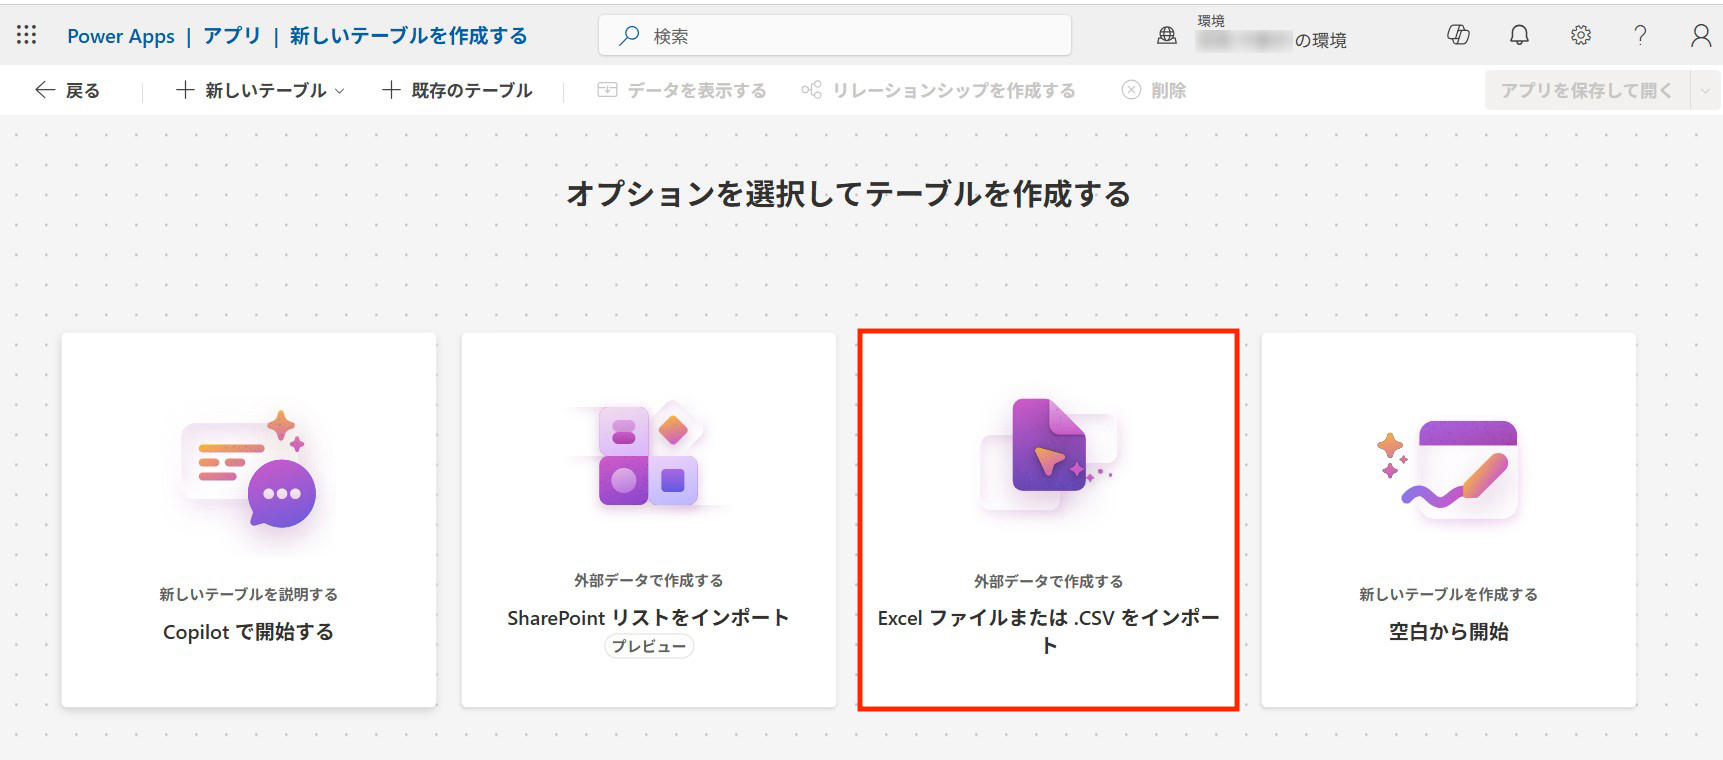
Task: Select the Copilot で開始する card
Action: (249, 520)
